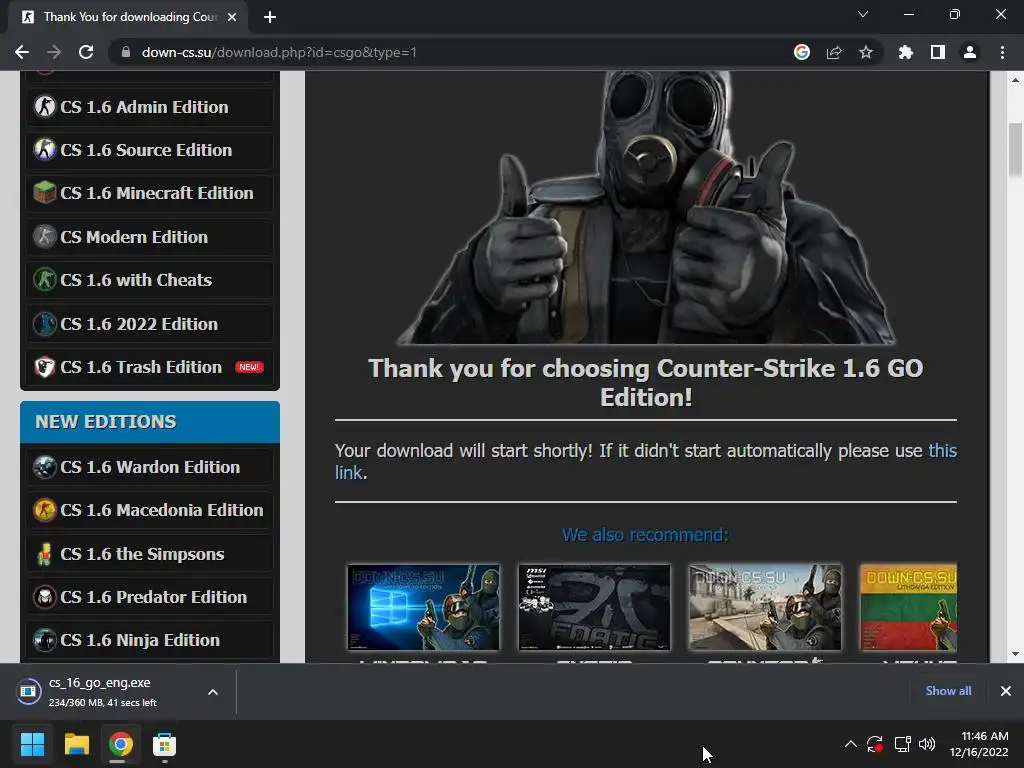This screenshot has width=1024, height=768.
Task: Open a new tab with the plus button
Action: point(270,17)
